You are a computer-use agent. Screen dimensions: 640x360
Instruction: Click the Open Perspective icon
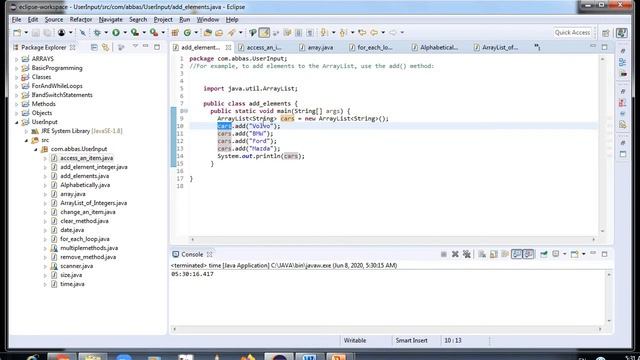pyautogui.click(x=606, y=33)
